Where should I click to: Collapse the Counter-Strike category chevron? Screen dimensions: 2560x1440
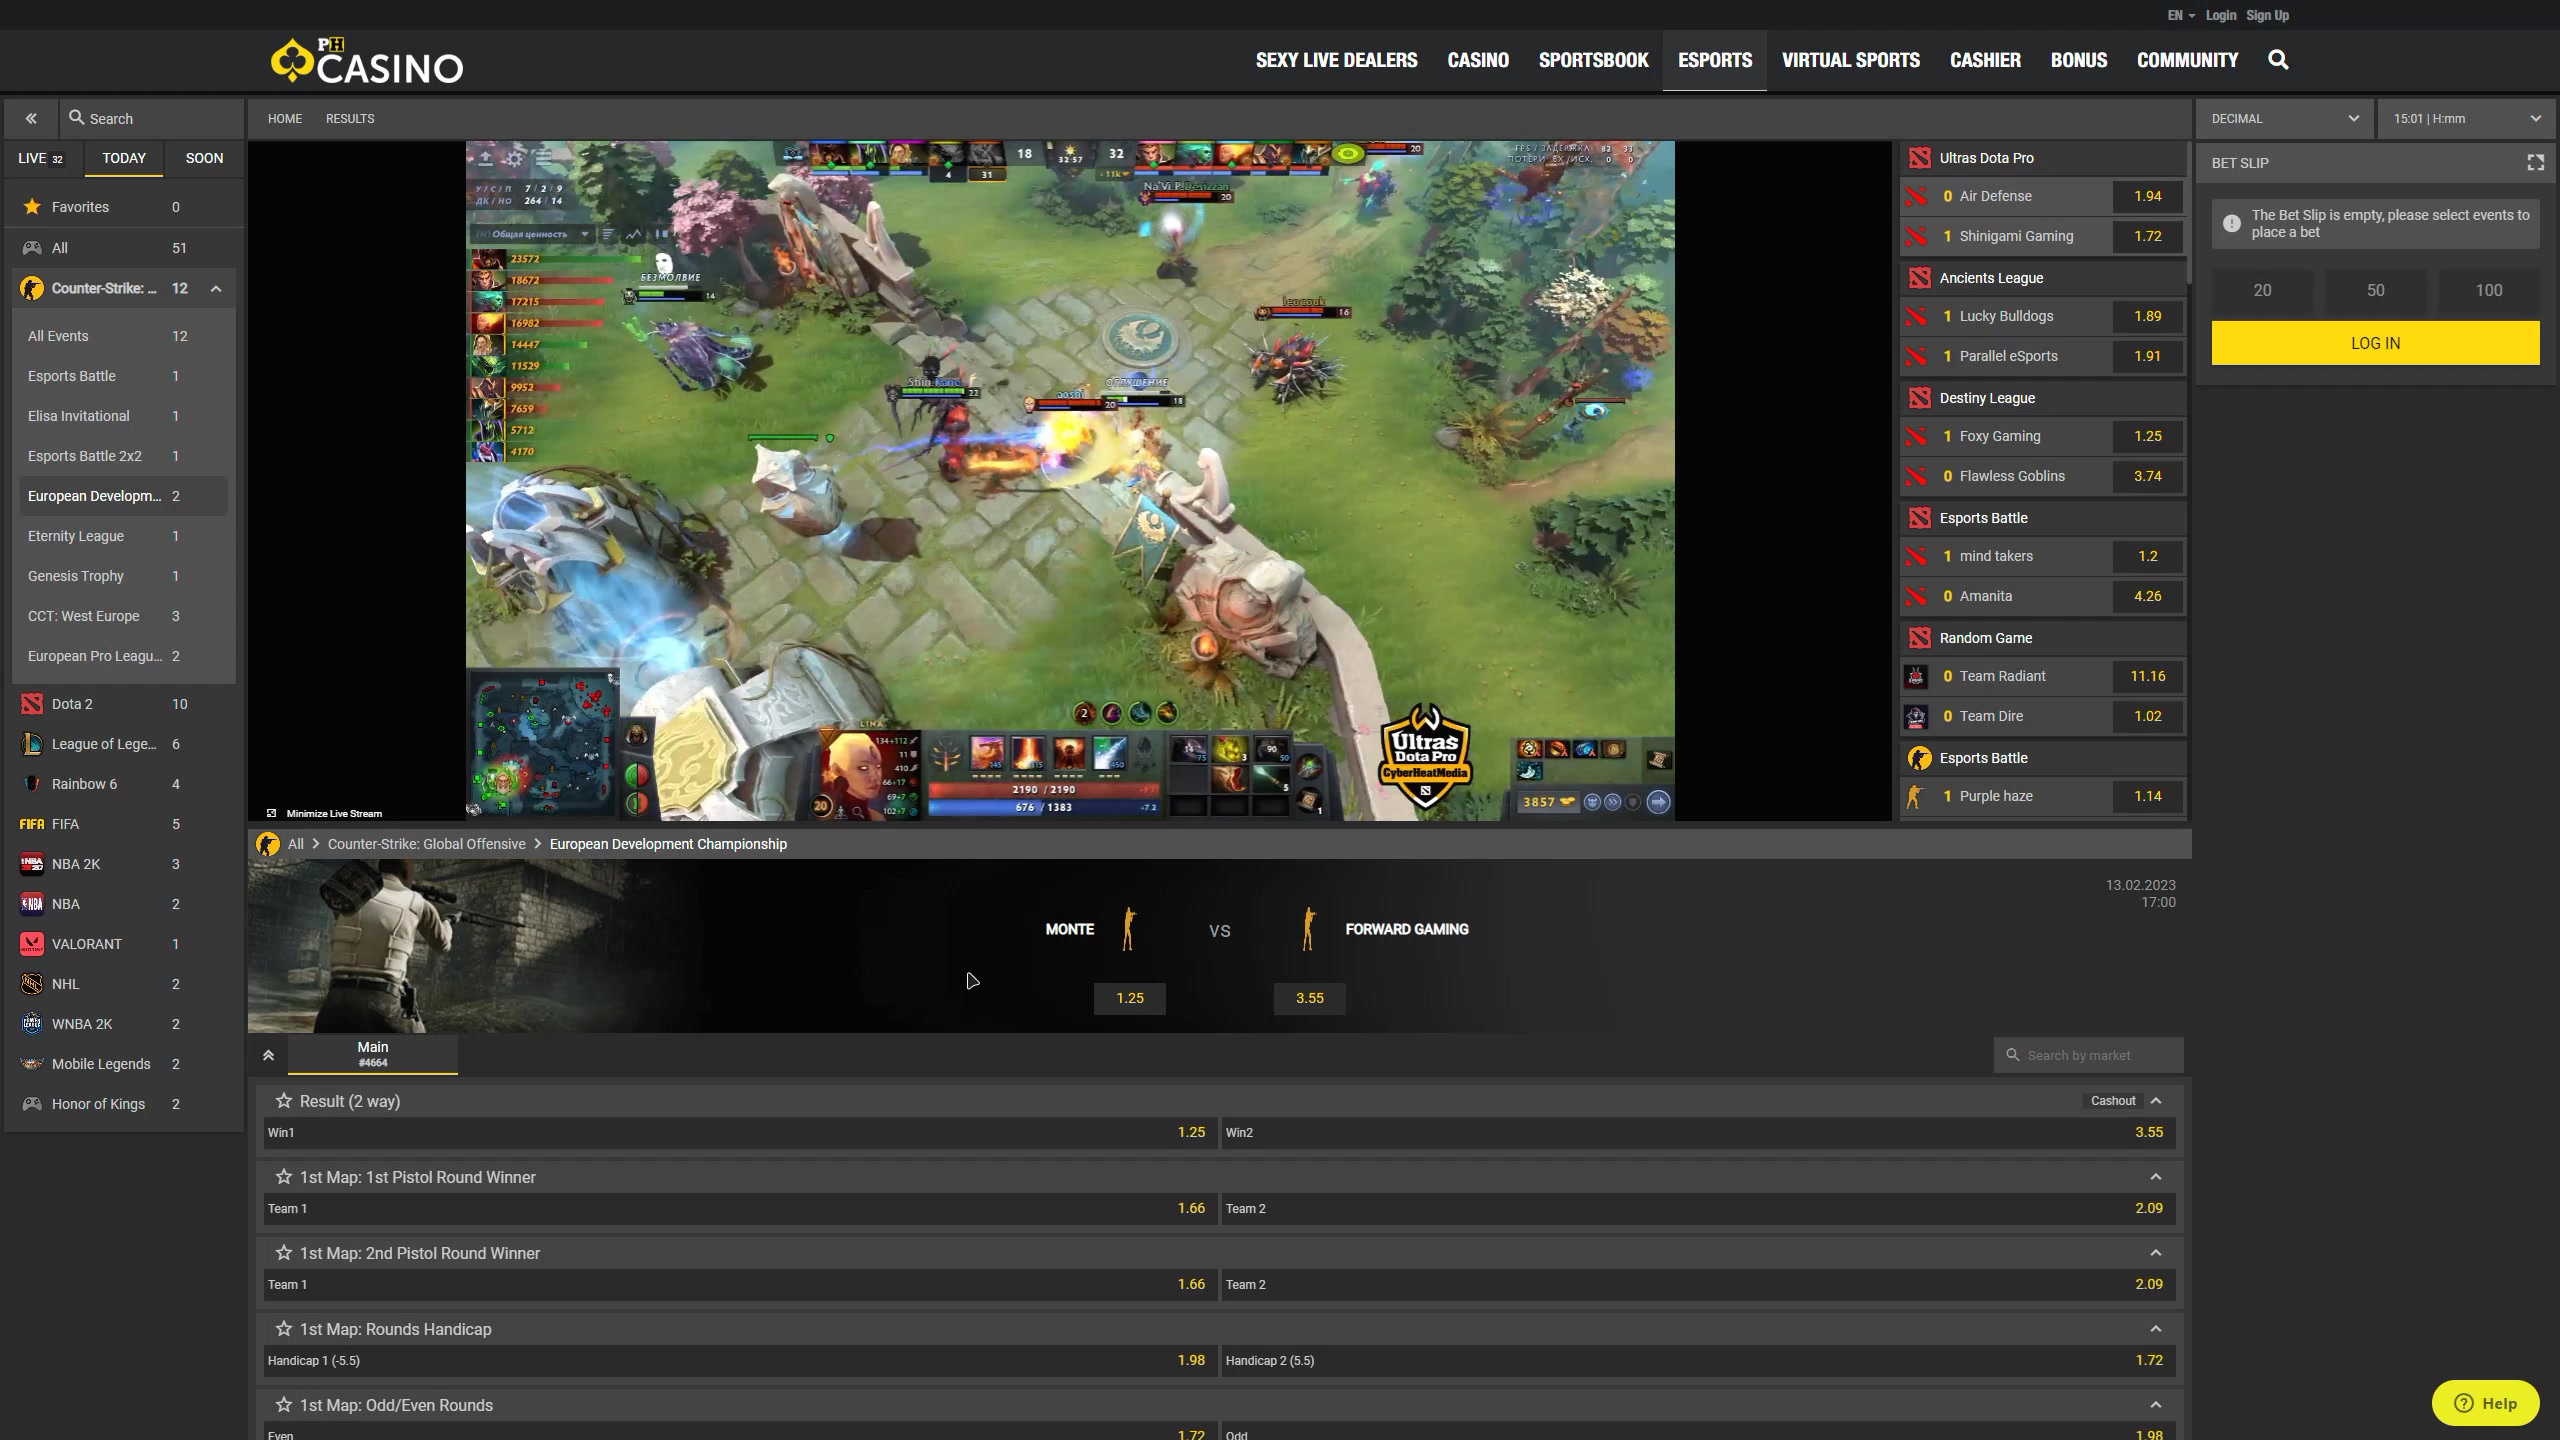tap(216, 289)
